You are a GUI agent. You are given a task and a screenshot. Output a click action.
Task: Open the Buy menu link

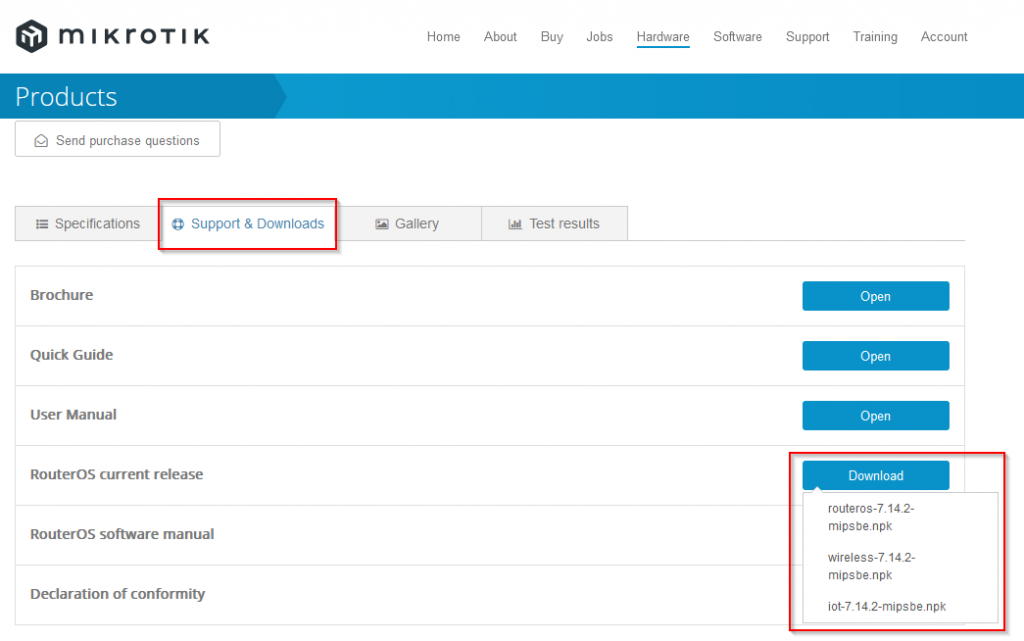(552, 37)
